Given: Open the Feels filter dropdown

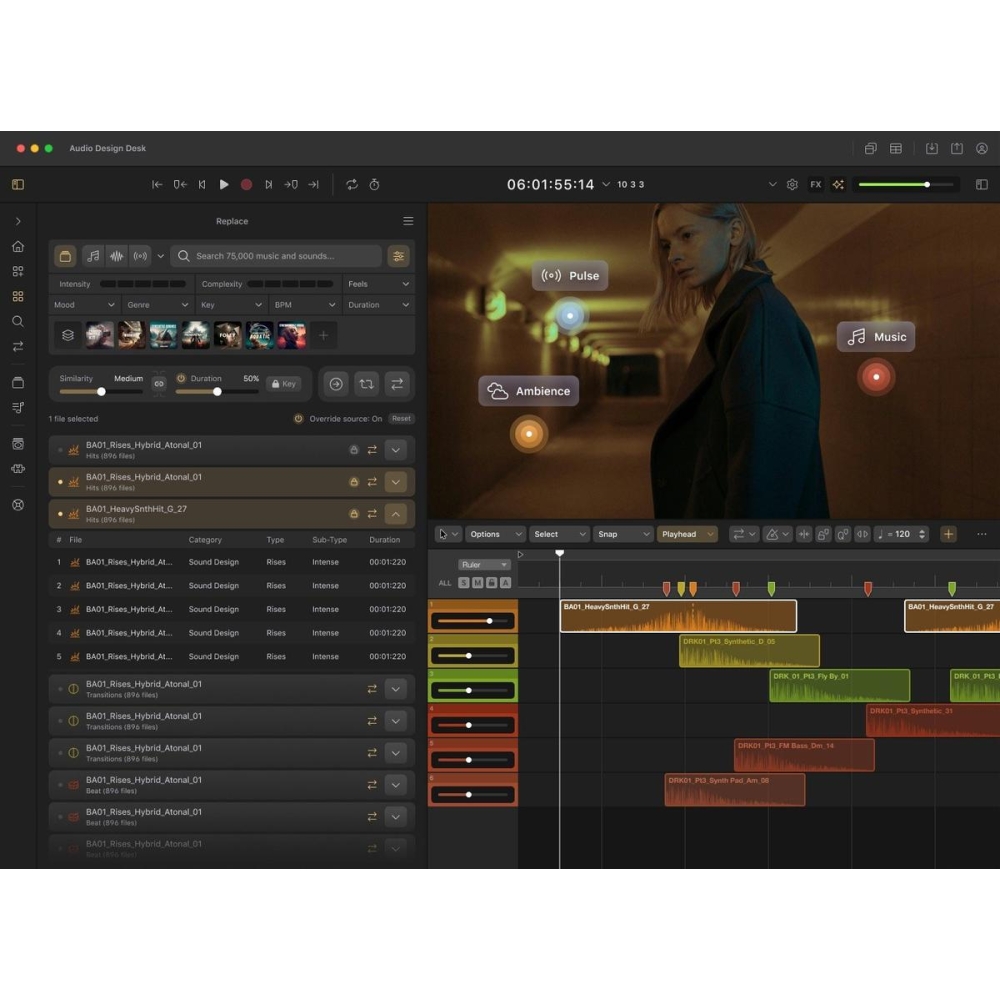Looking at the screenshot, I should click(x=380, y=284).
